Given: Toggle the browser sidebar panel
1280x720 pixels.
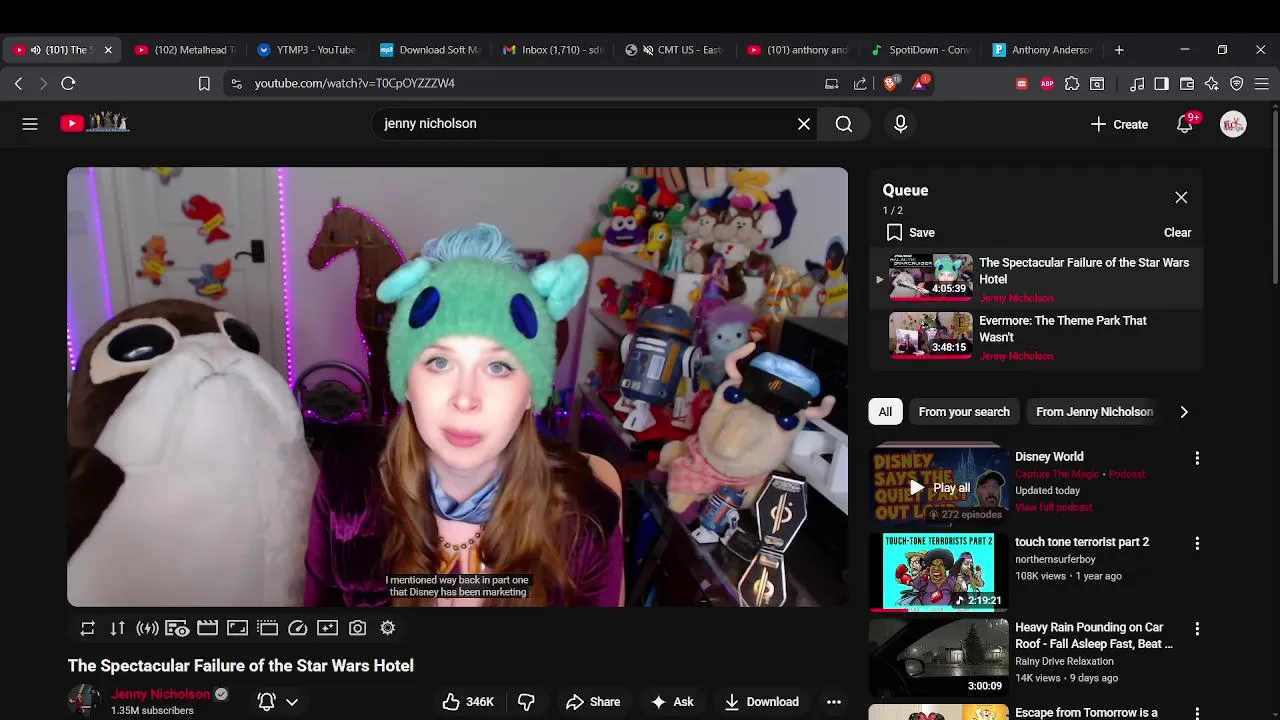Looking at the screenshot, I should click(1161, 84).
